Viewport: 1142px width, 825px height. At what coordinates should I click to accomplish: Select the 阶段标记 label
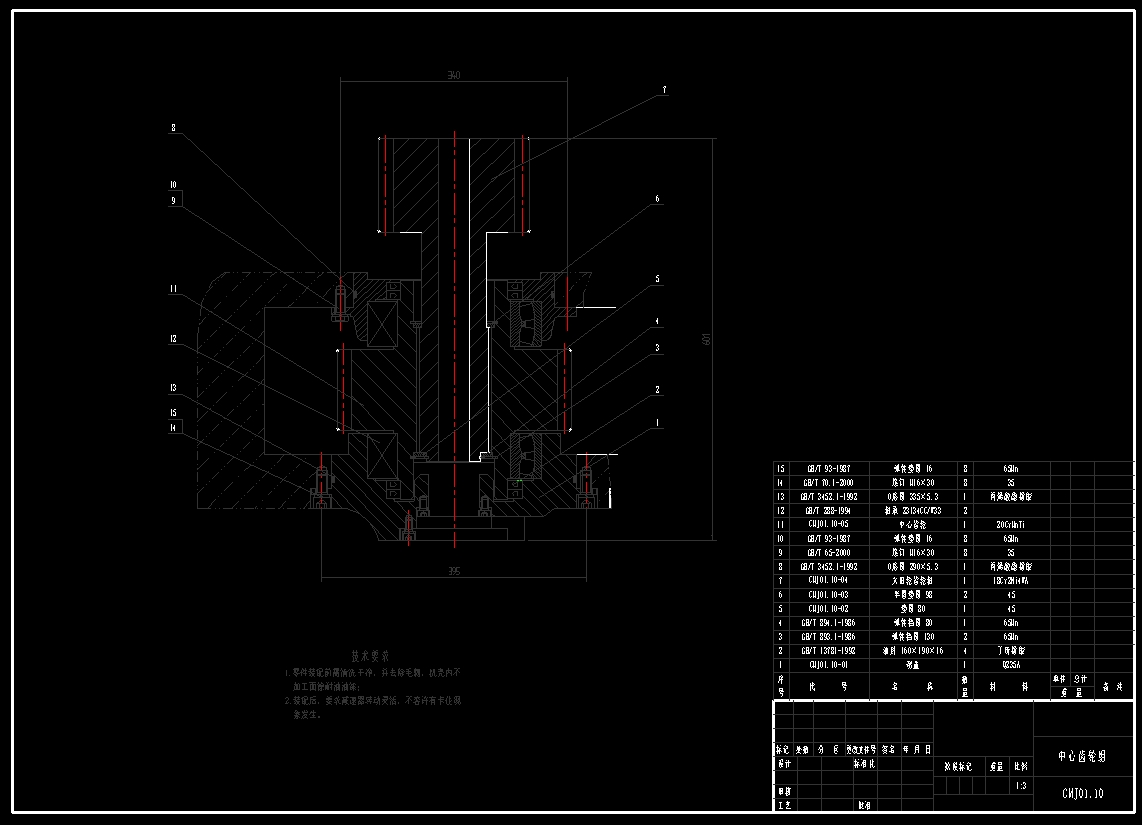(x=958, y=767)
